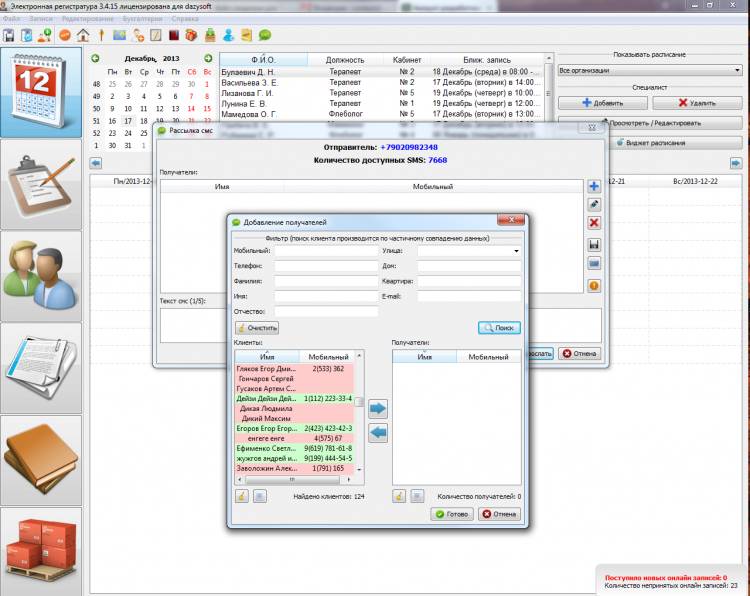Click the green SMS chat bubble toolbar icon
The height and width of the screenshot is (596, 750).
[264, 35]
